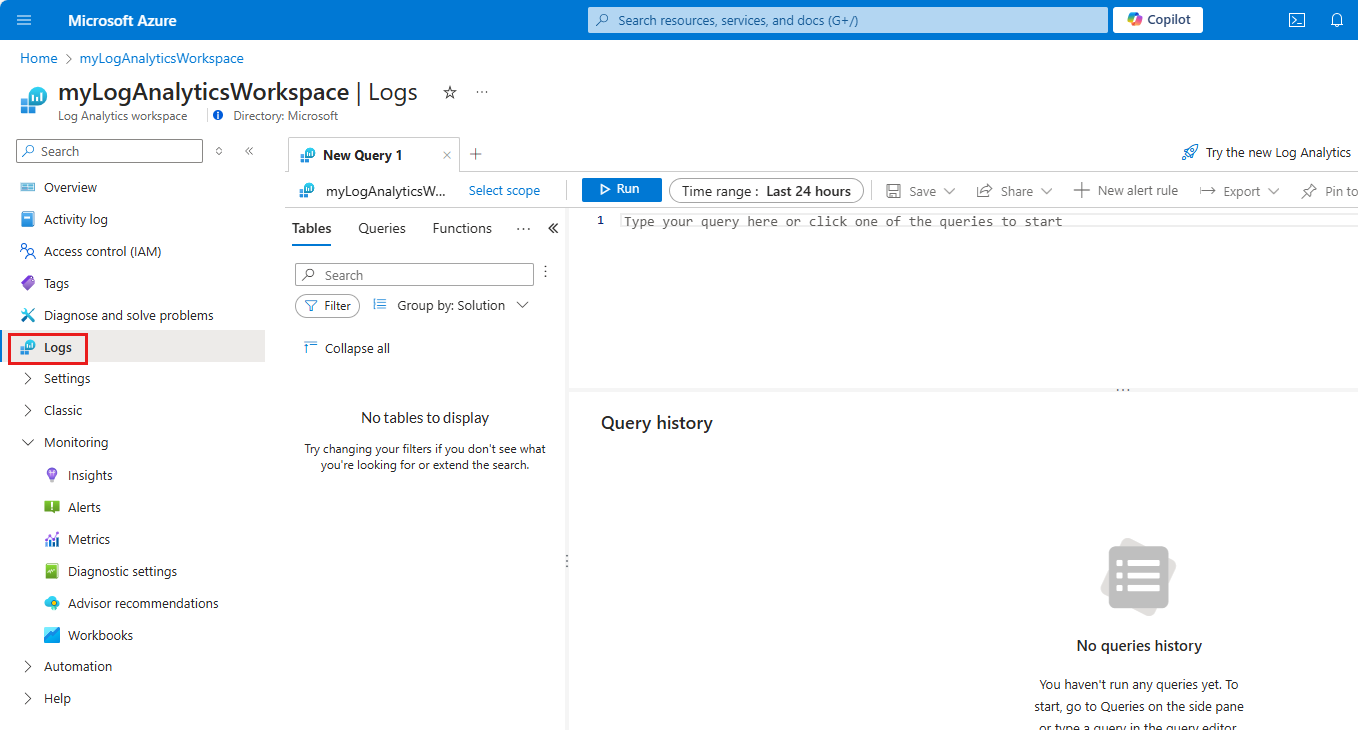Click the Copilot button
Screen dimensions: 1358x730
(1158, 20)
